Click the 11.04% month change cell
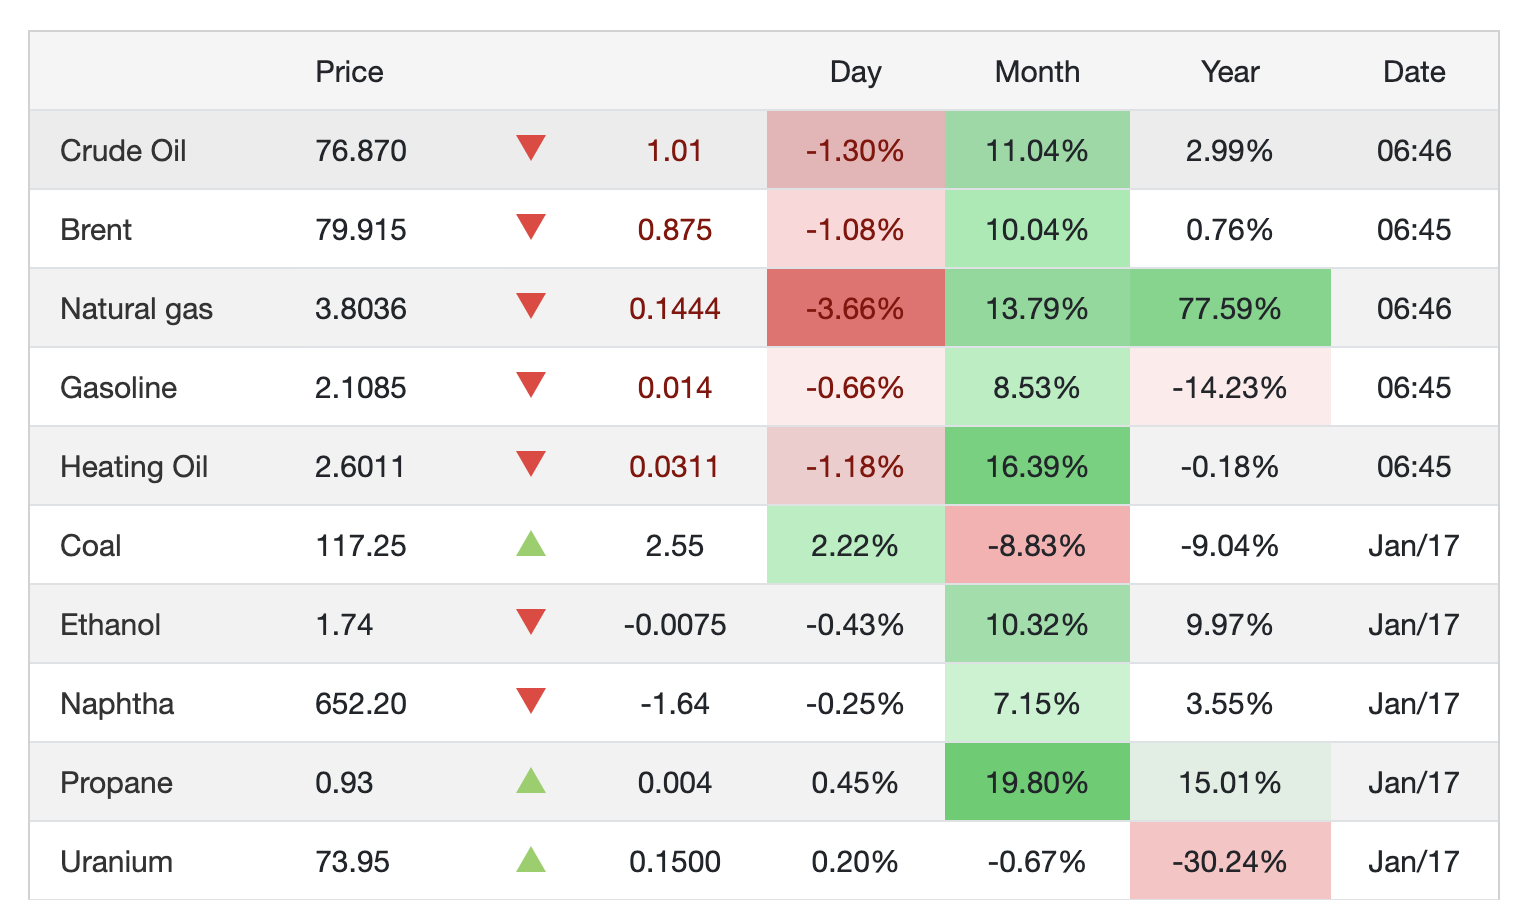 coord(1037,150)
